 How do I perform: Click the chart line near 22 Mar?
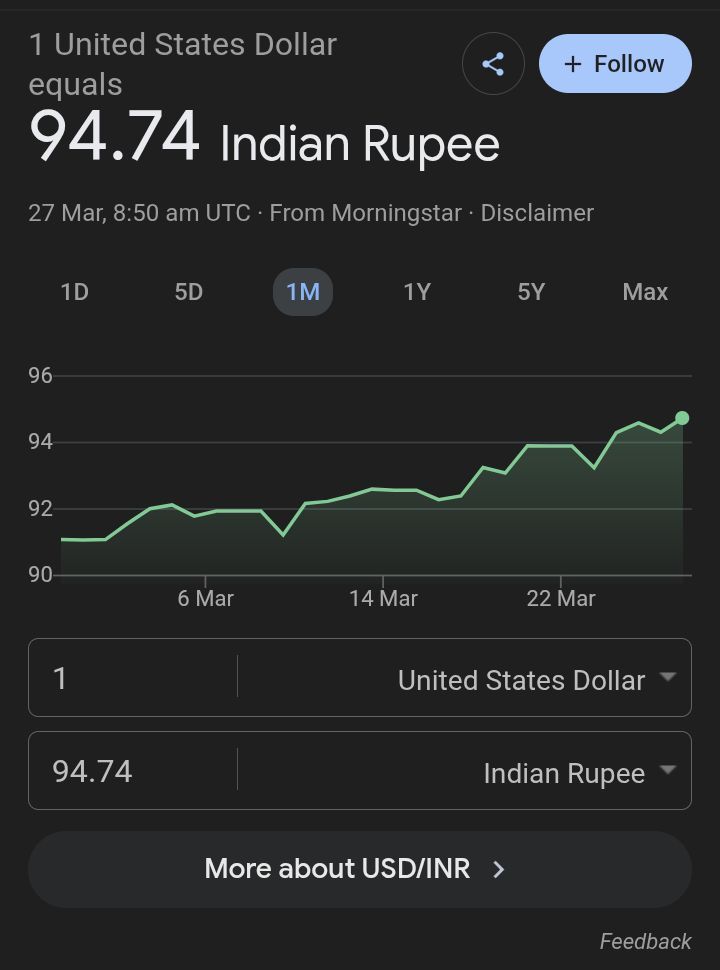[x=560, y=446]
